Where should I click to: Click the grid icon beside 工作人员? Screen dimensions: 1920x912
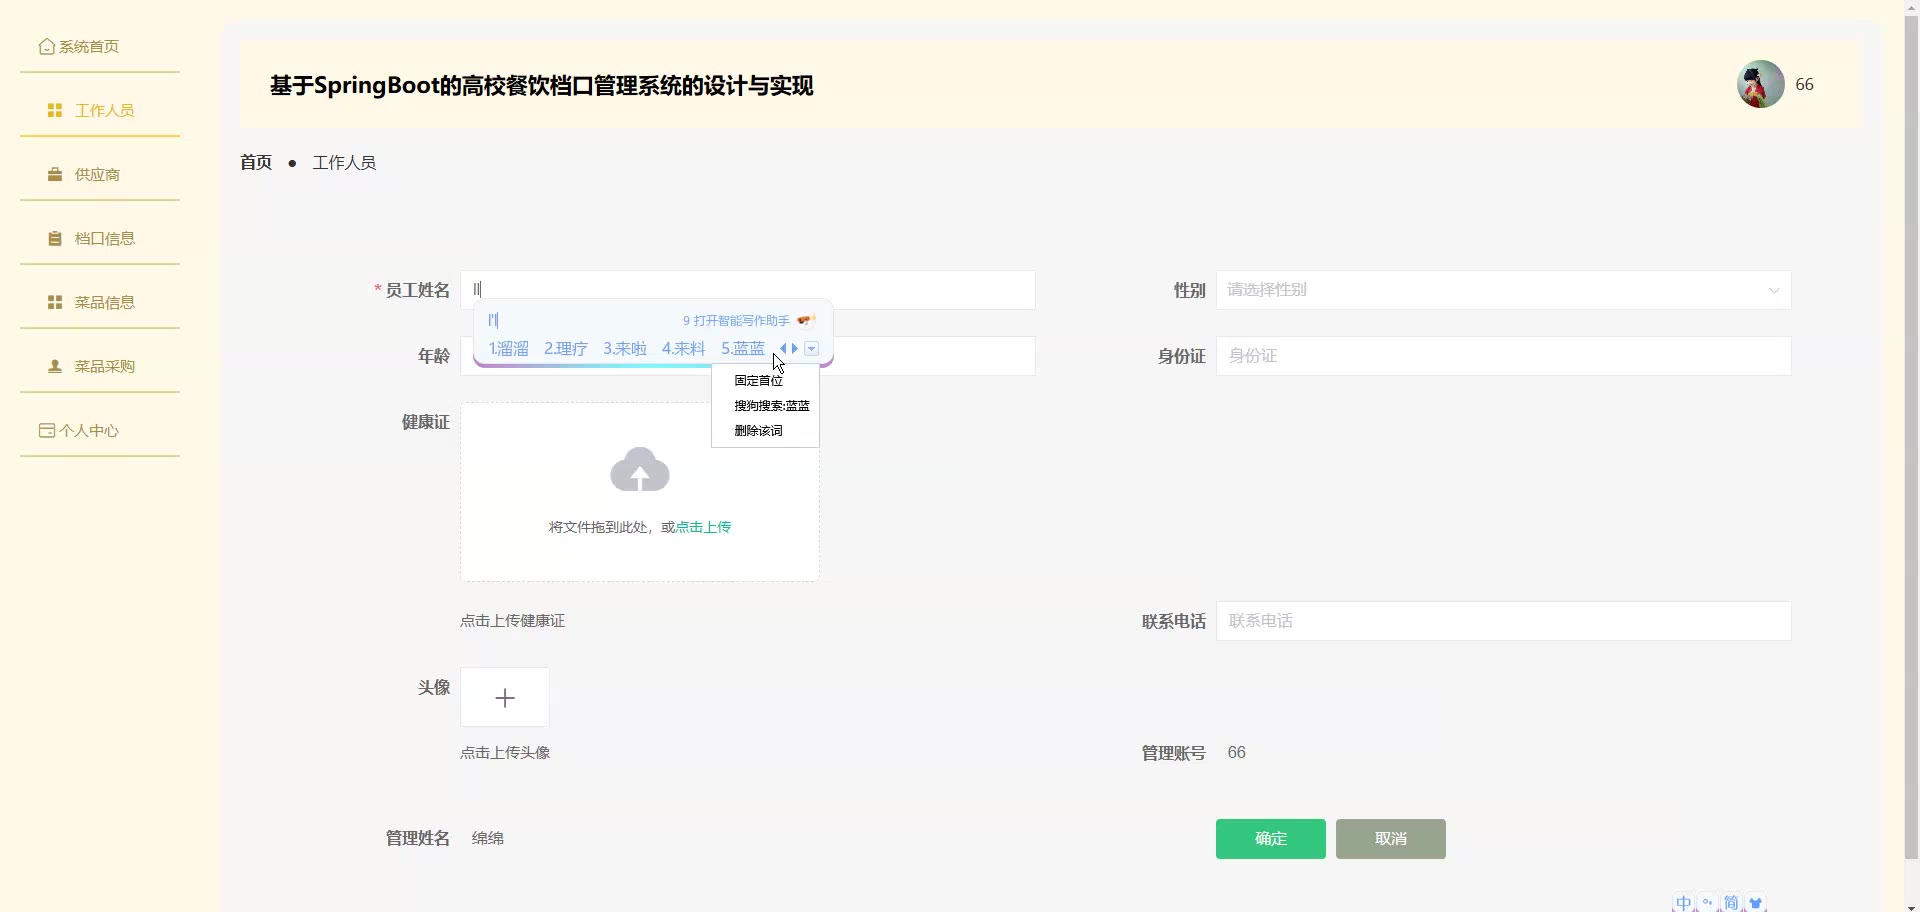[55, 111]
